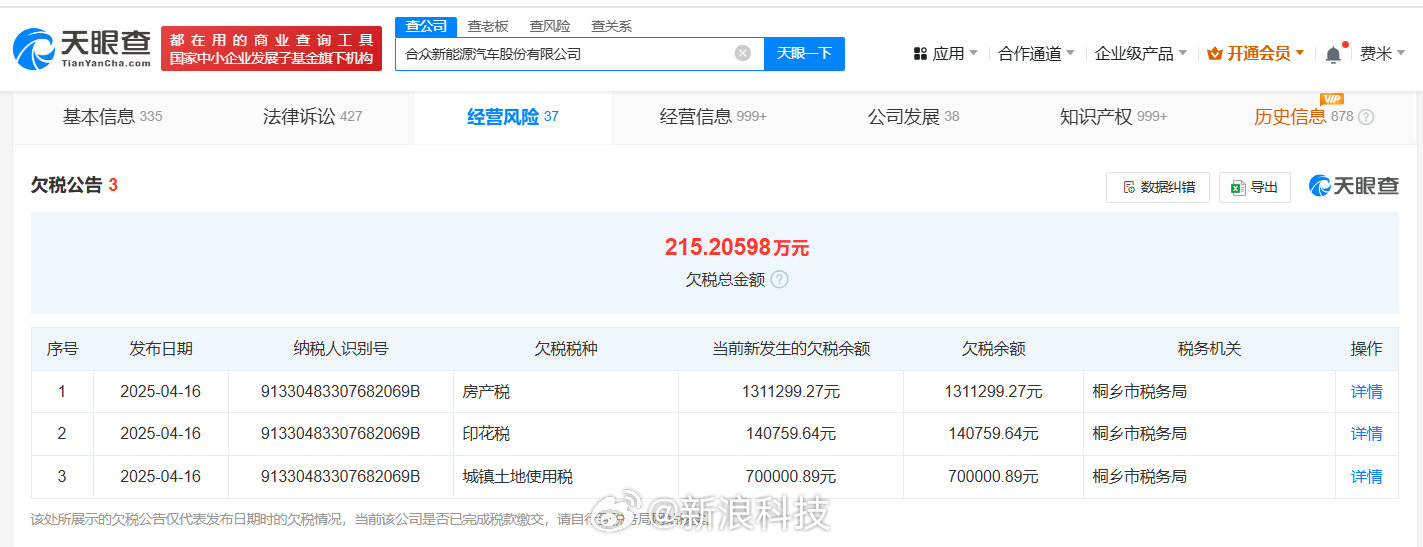
Task: Open the 经营信息 tab
Action: 713,117
